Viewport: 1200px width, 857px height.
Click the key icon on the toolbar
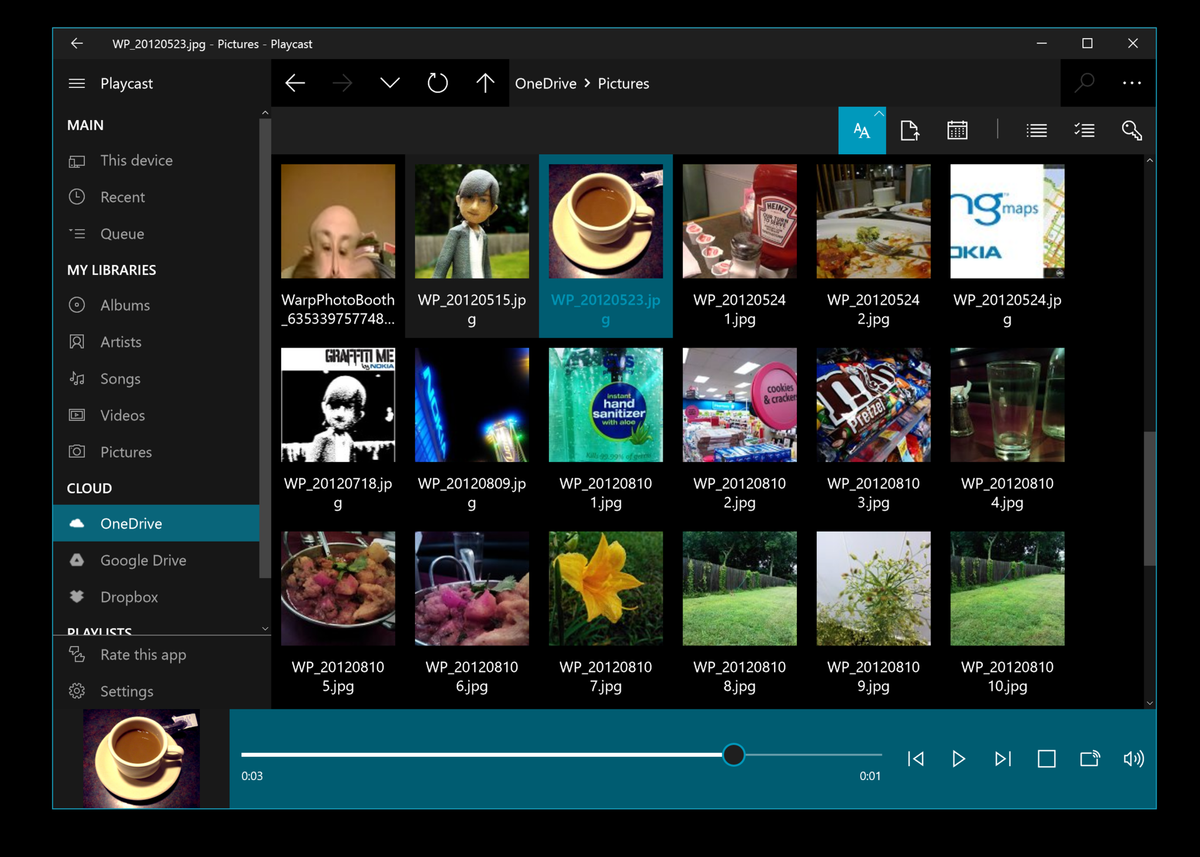1131,130
